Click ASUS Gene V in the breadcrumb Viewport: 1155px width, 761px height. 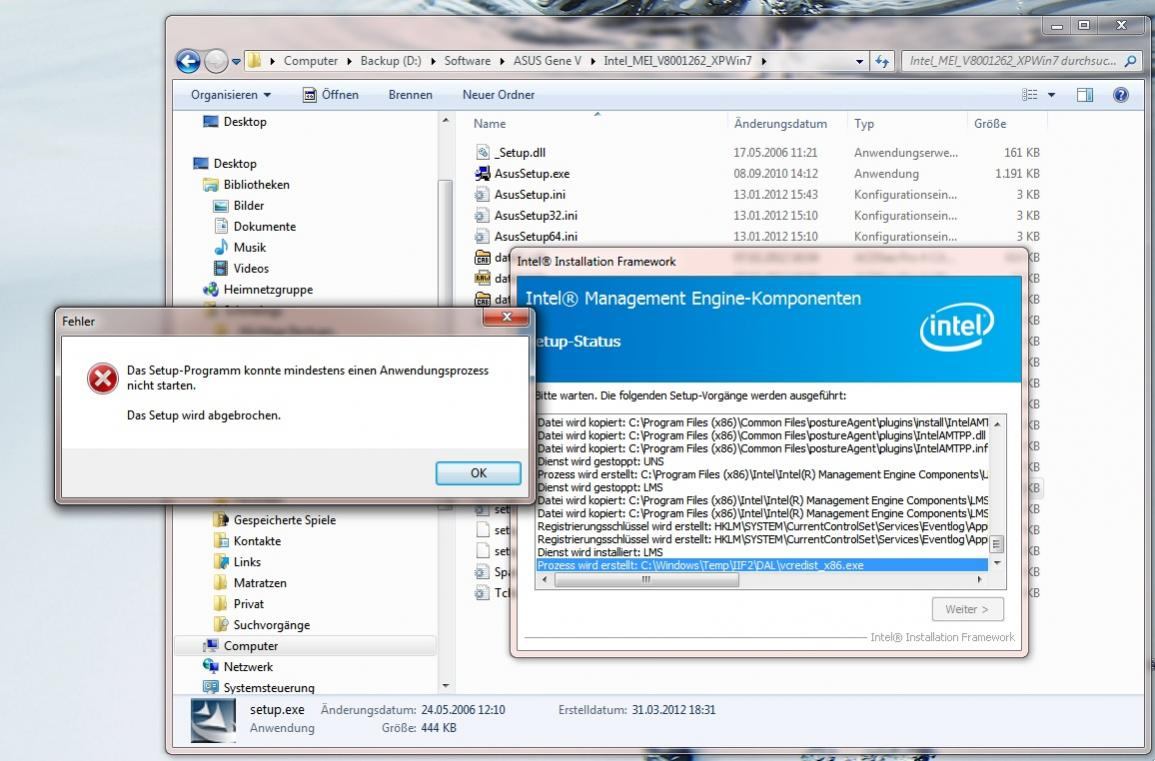(547, 61)
